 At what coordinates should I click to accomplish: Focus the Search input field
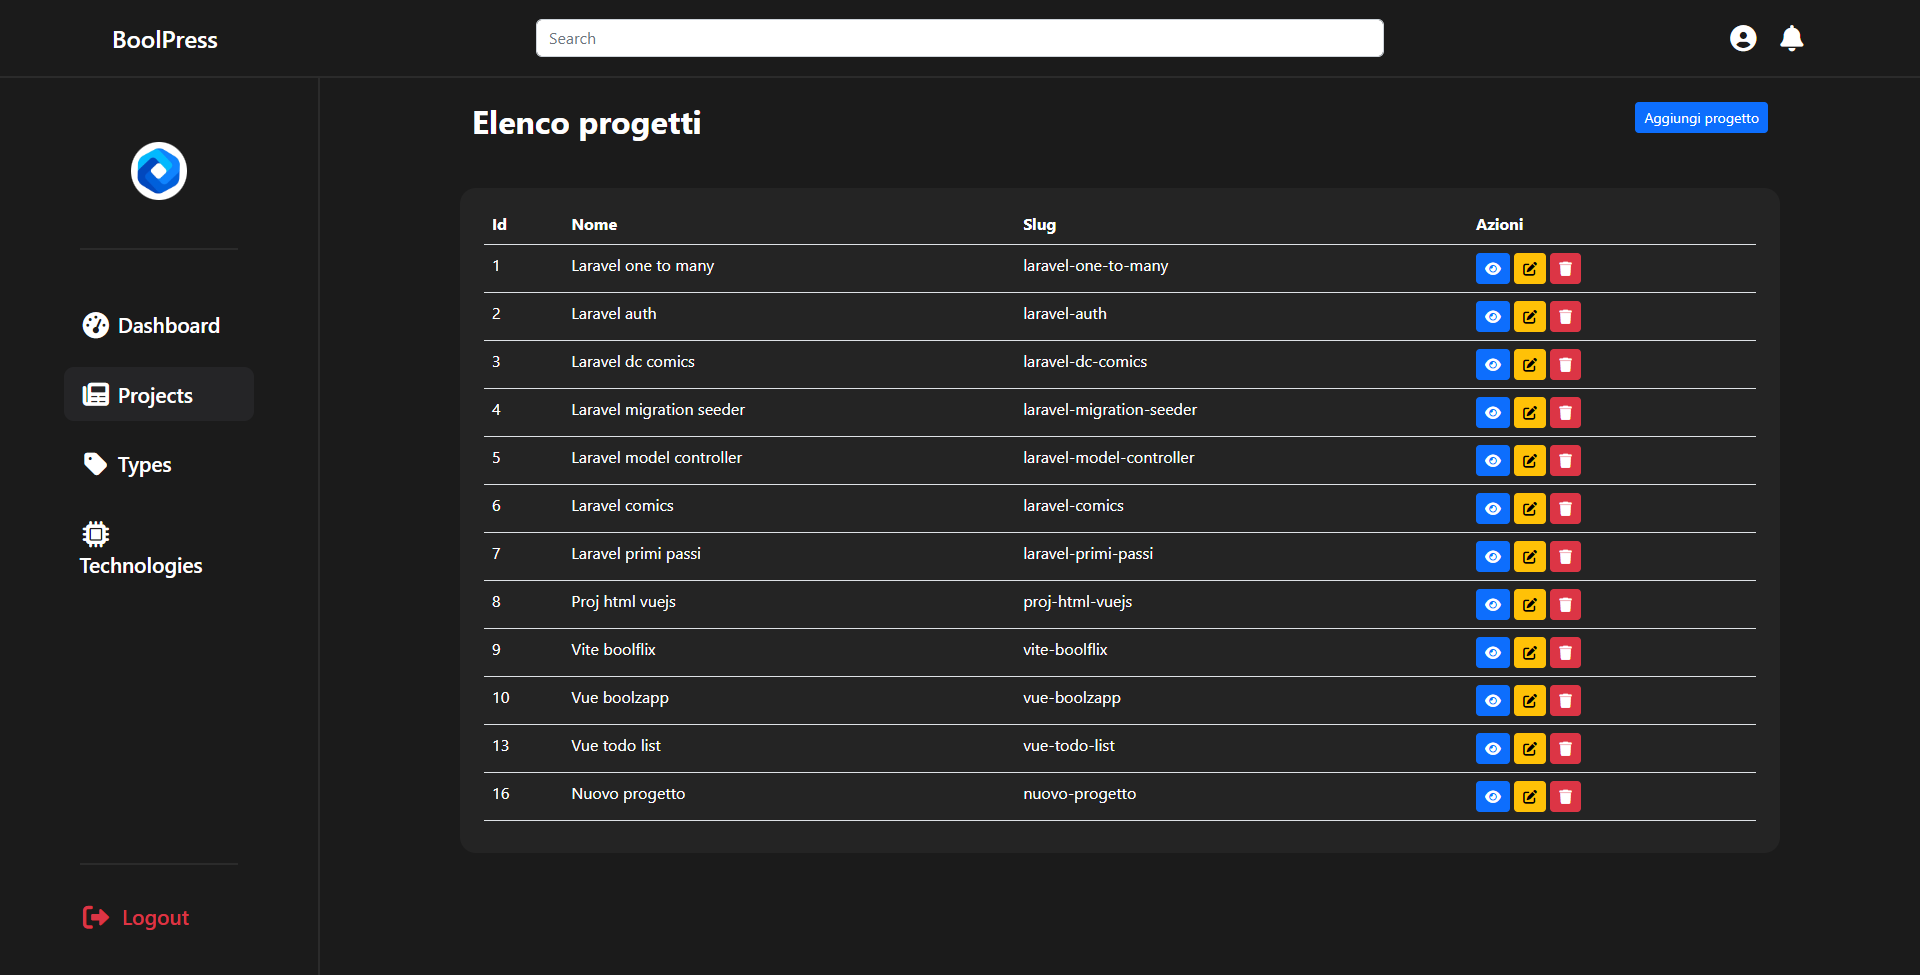pos(960,38)
